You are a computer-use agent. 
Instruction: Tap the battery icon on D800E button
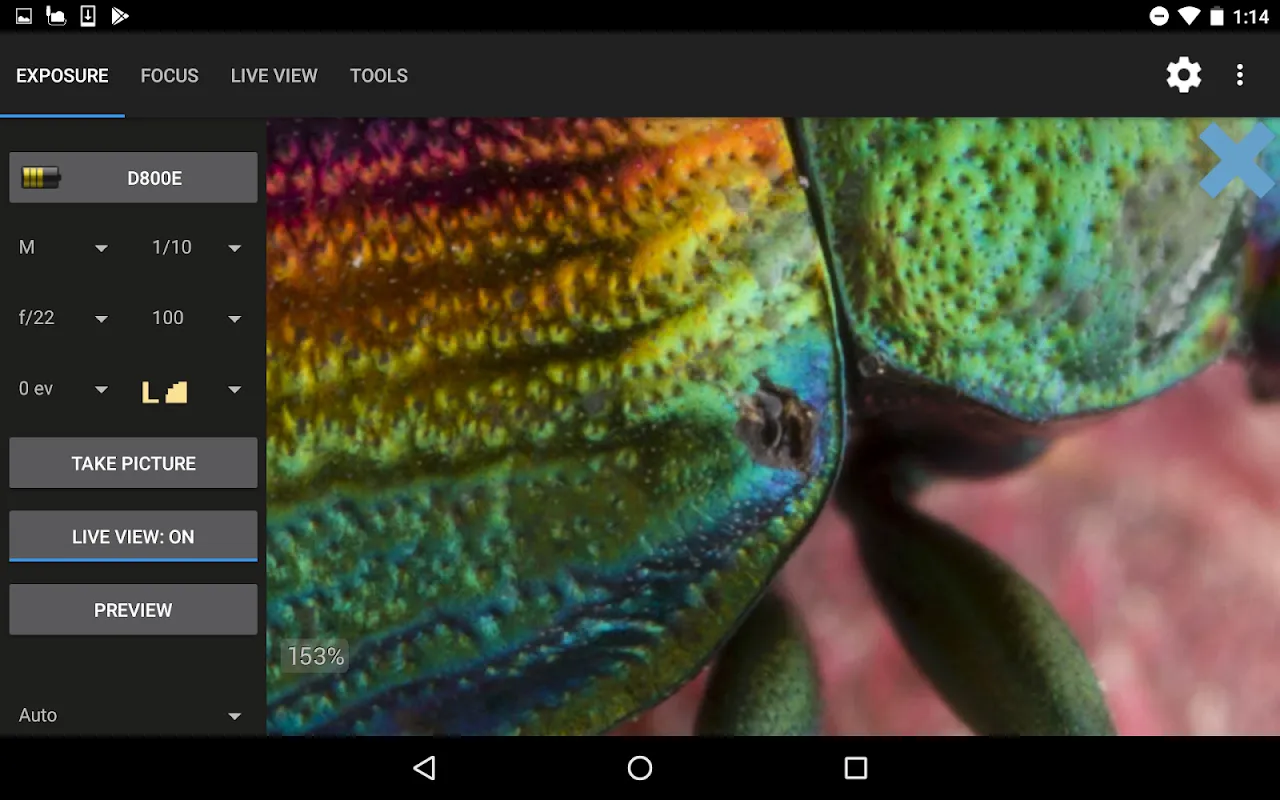click(41, 178)
